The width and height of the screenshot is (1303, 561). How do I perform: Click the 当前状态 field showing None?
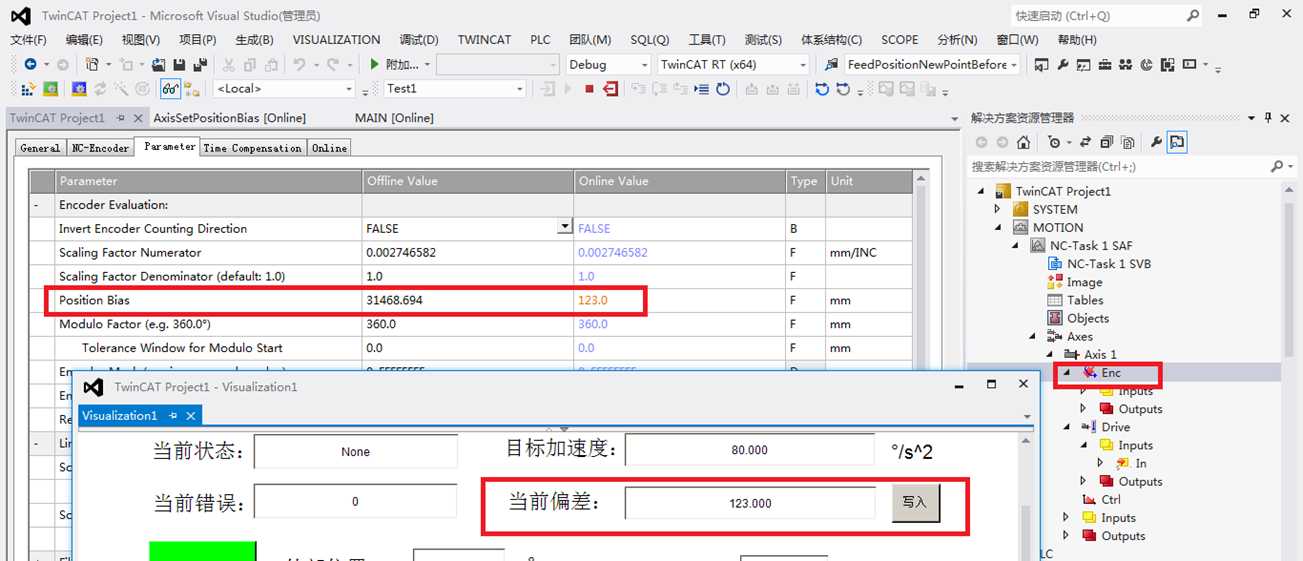click(355, 451)
